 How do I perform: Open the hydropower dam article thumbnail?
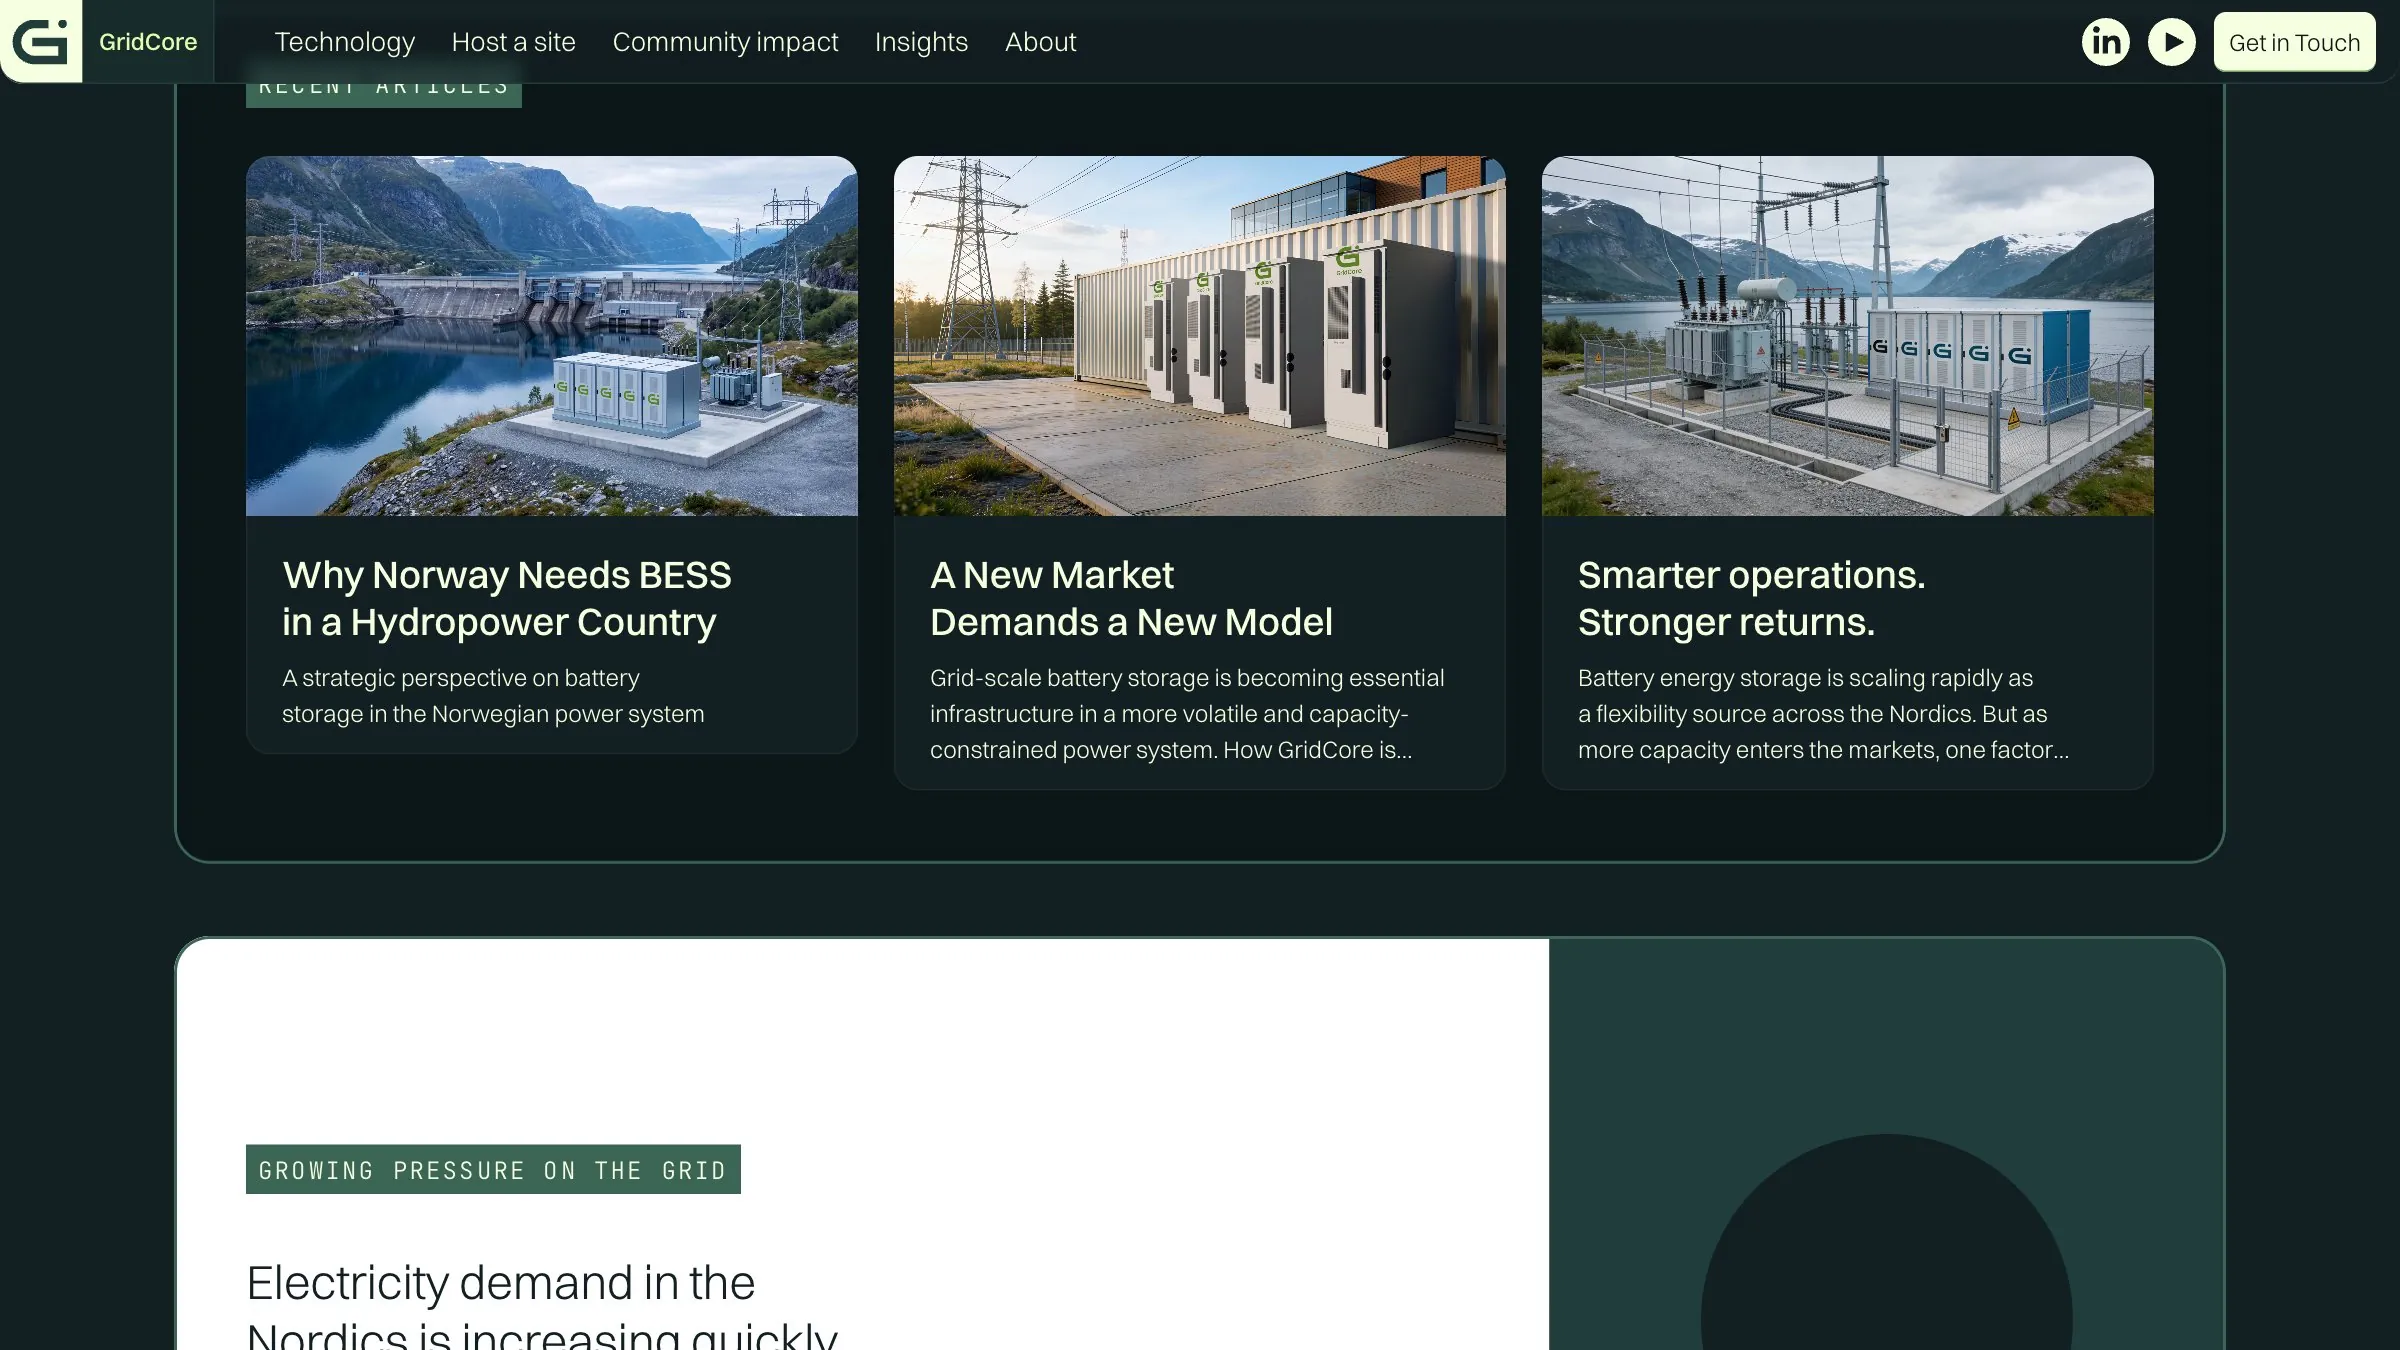[x=552, y=336]
